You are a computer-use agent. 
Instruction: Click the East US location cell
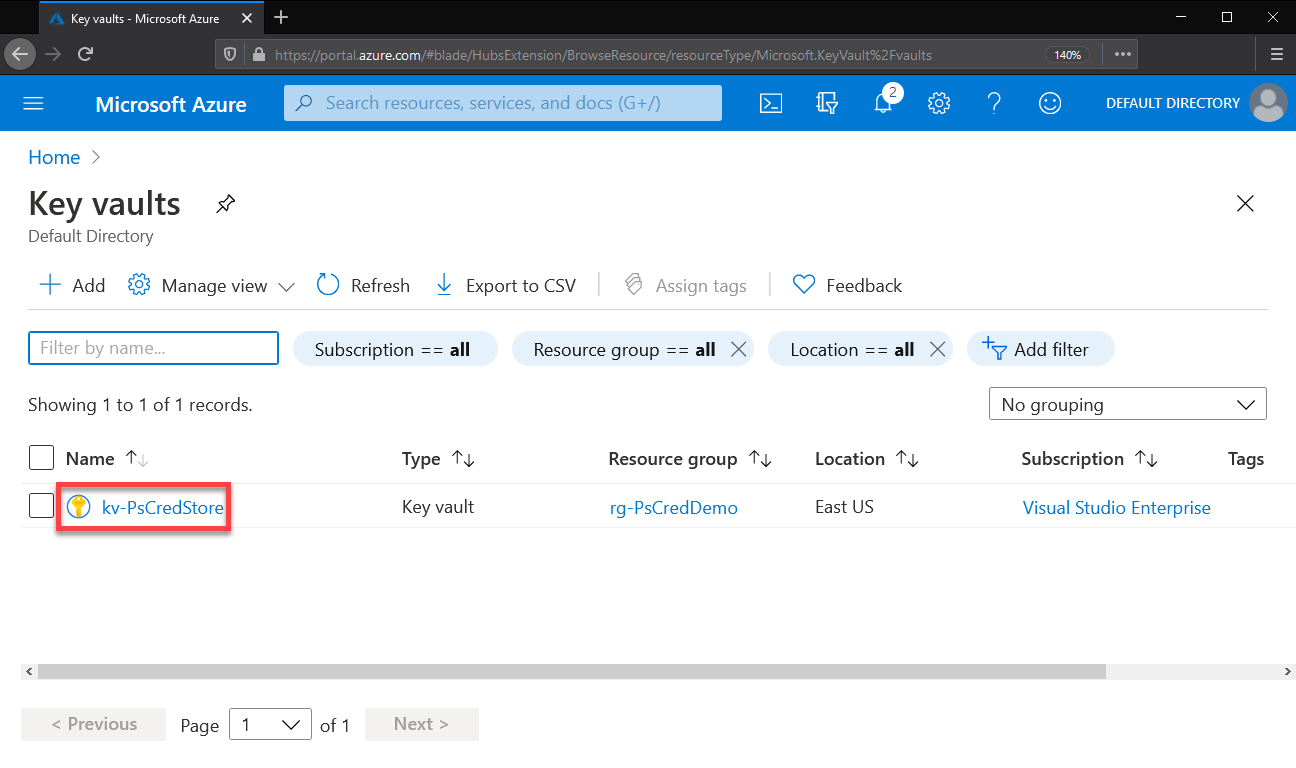tap(844, 507)
